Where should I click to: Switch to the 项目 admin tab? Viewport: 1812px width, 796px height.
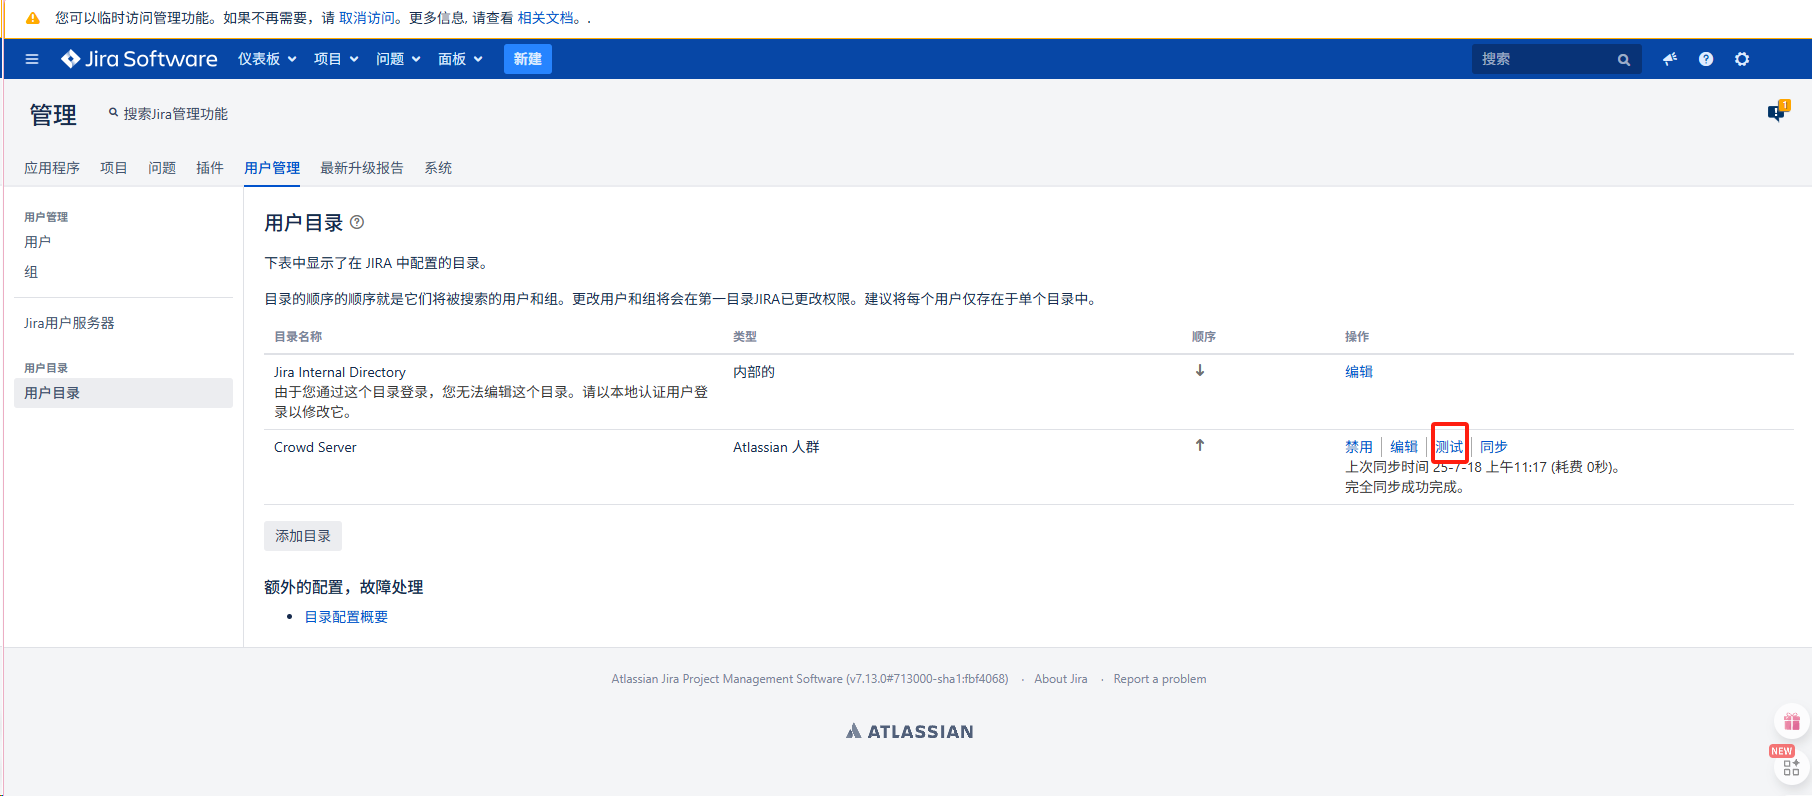(x=114, y=168)
